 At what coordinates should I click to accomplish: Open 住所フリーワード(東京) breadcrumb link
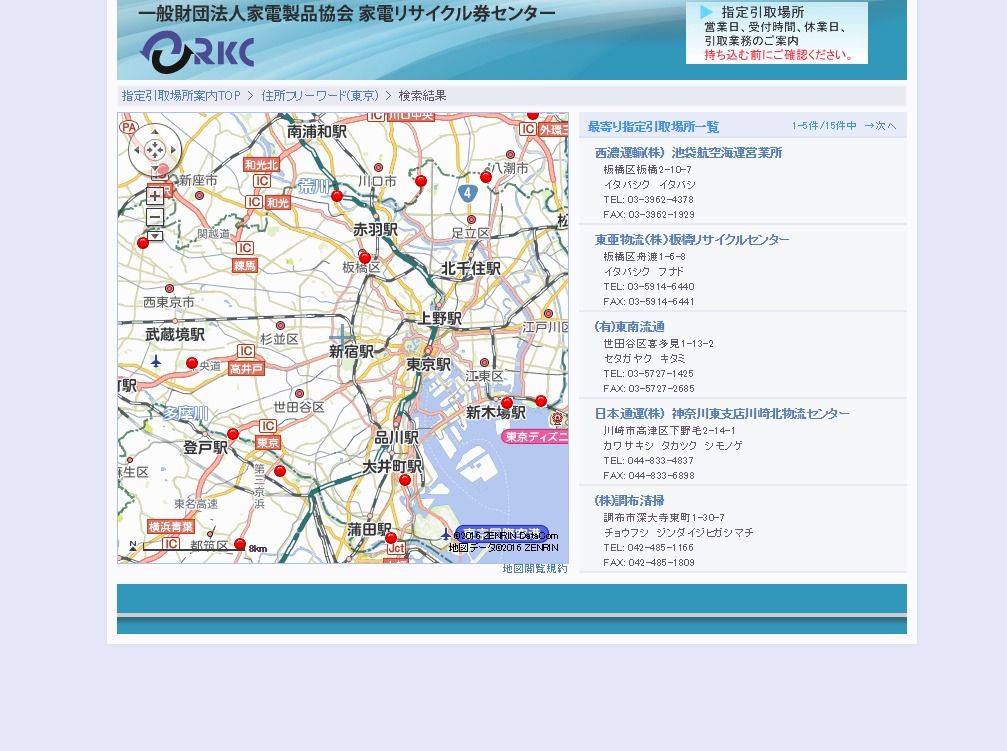[320, 96]
